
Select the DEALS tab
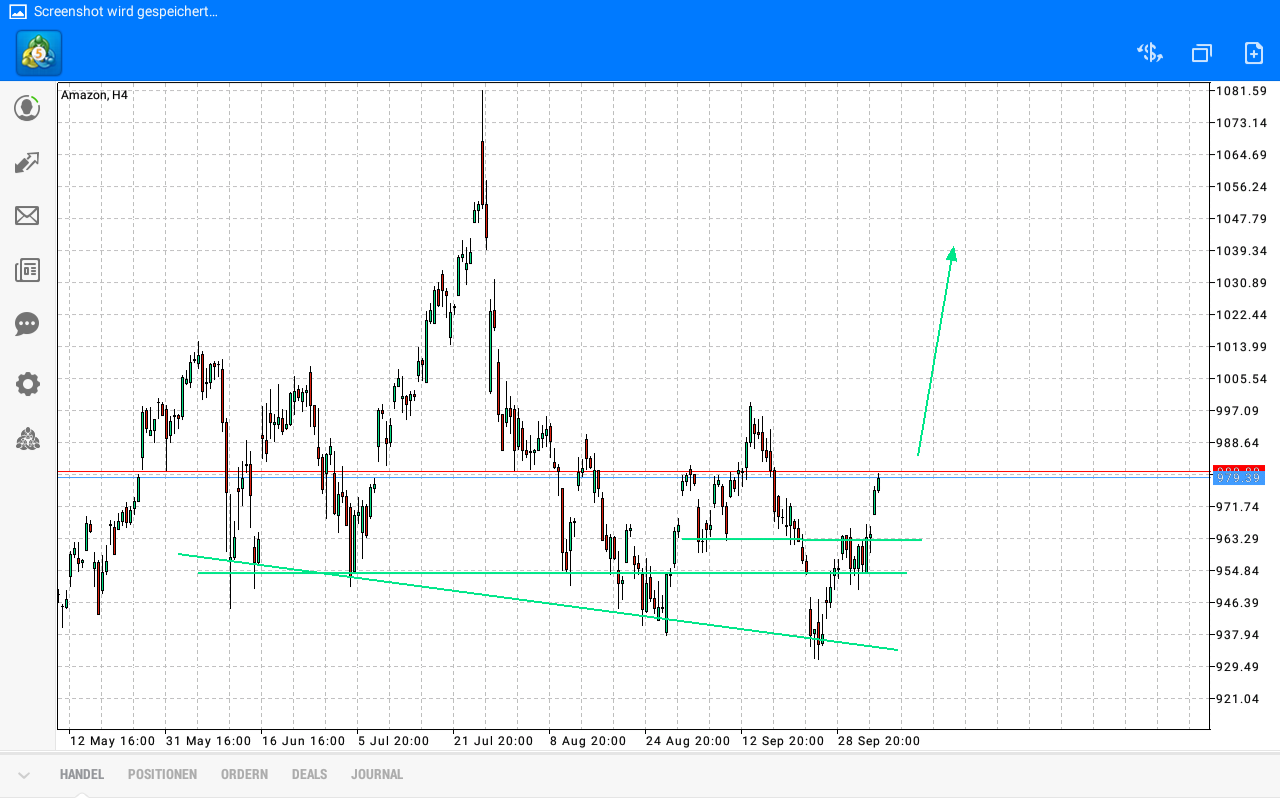(309, 773)
